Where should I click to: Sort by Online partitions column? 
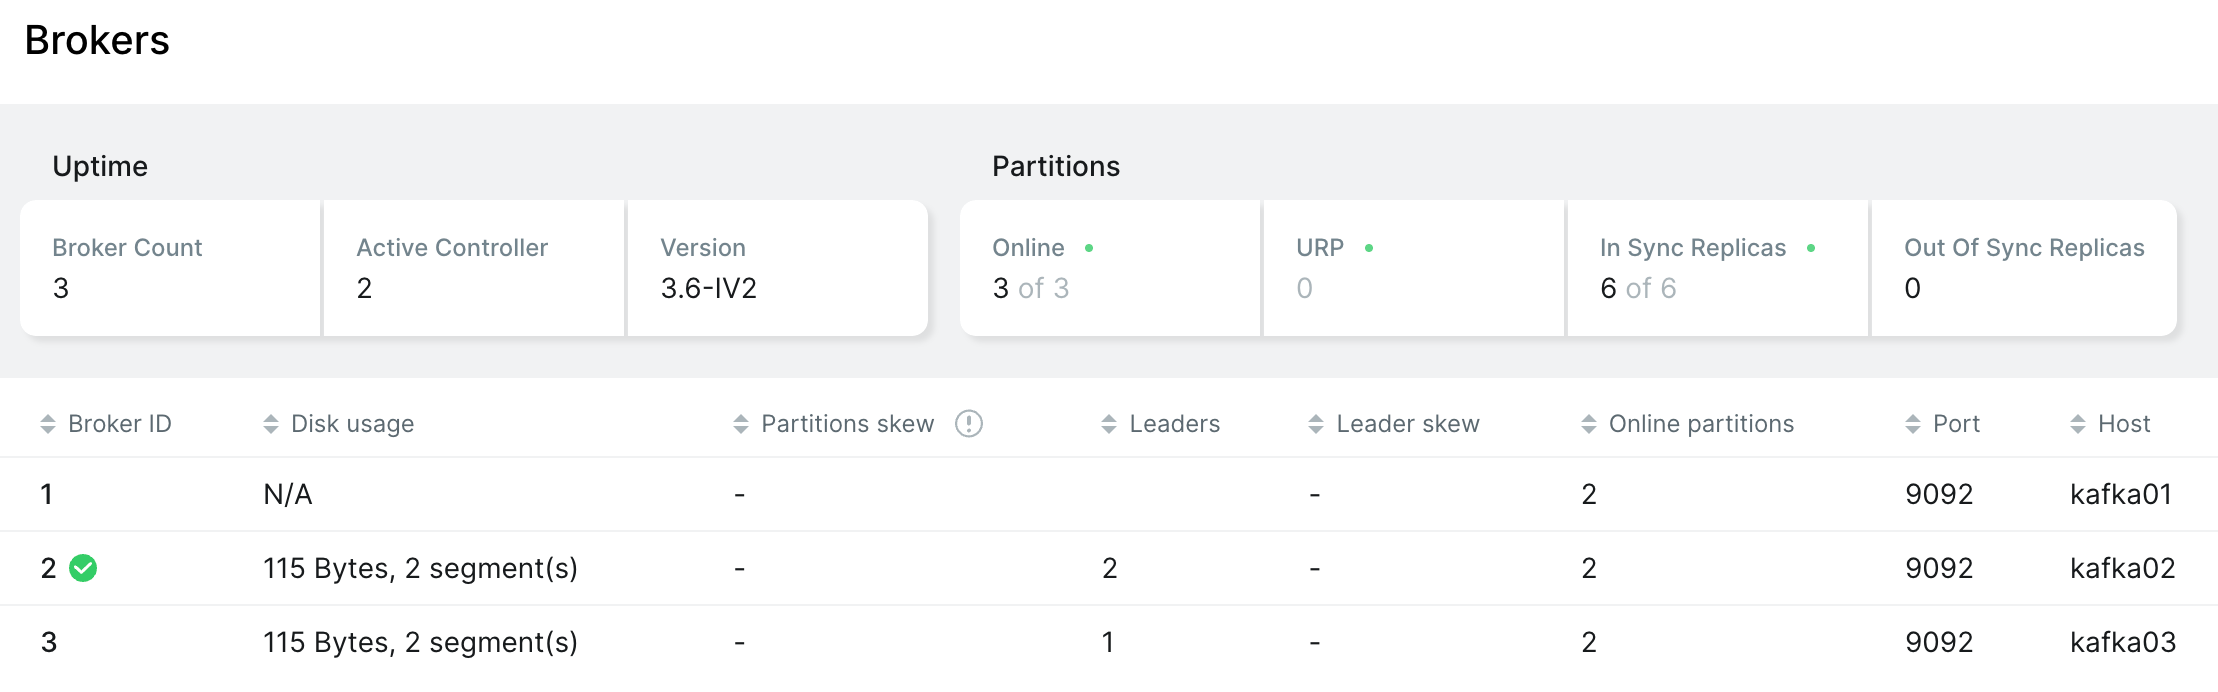coord(1700,424)
